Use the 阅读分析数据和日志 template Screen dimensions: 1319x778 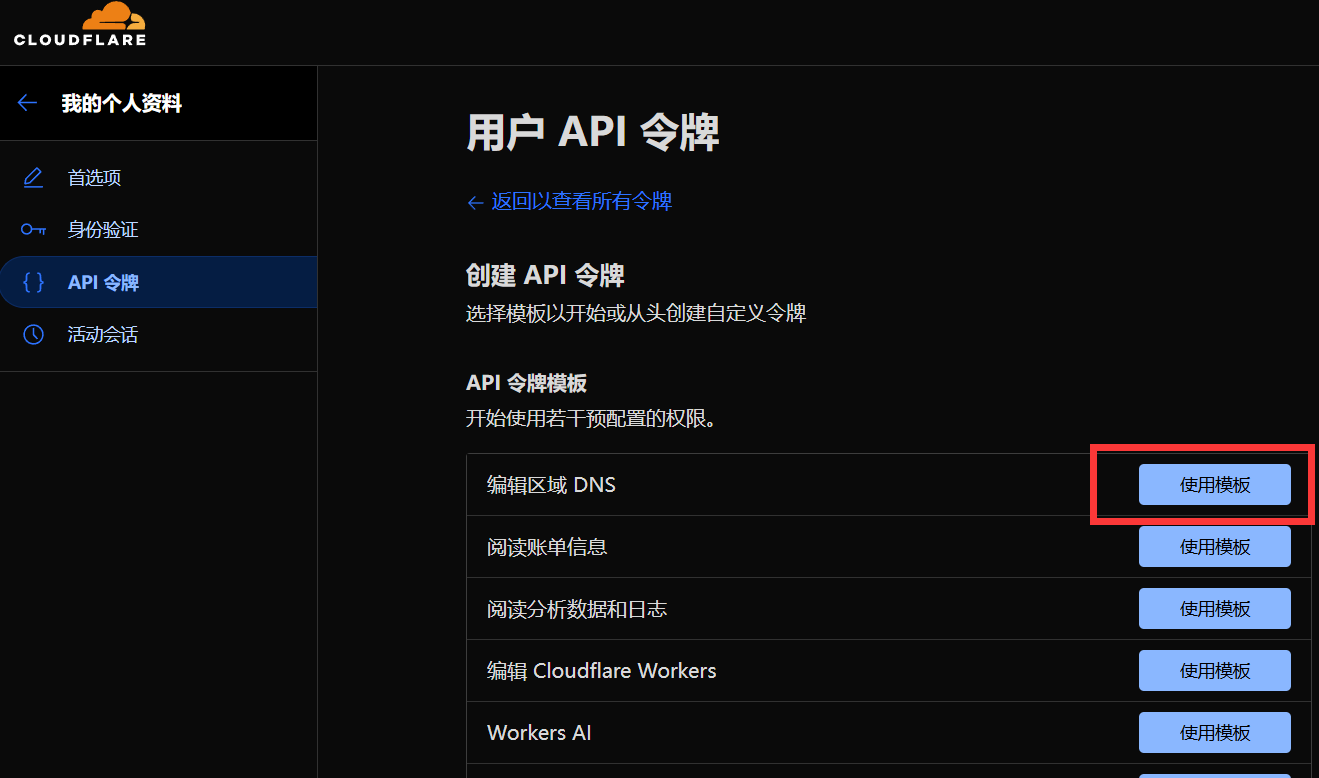tap(1214, 609)
